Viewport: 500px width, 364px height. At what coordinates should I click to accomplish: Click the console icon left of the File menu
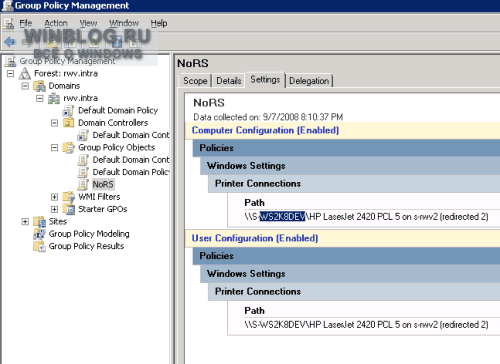point(8,23)
